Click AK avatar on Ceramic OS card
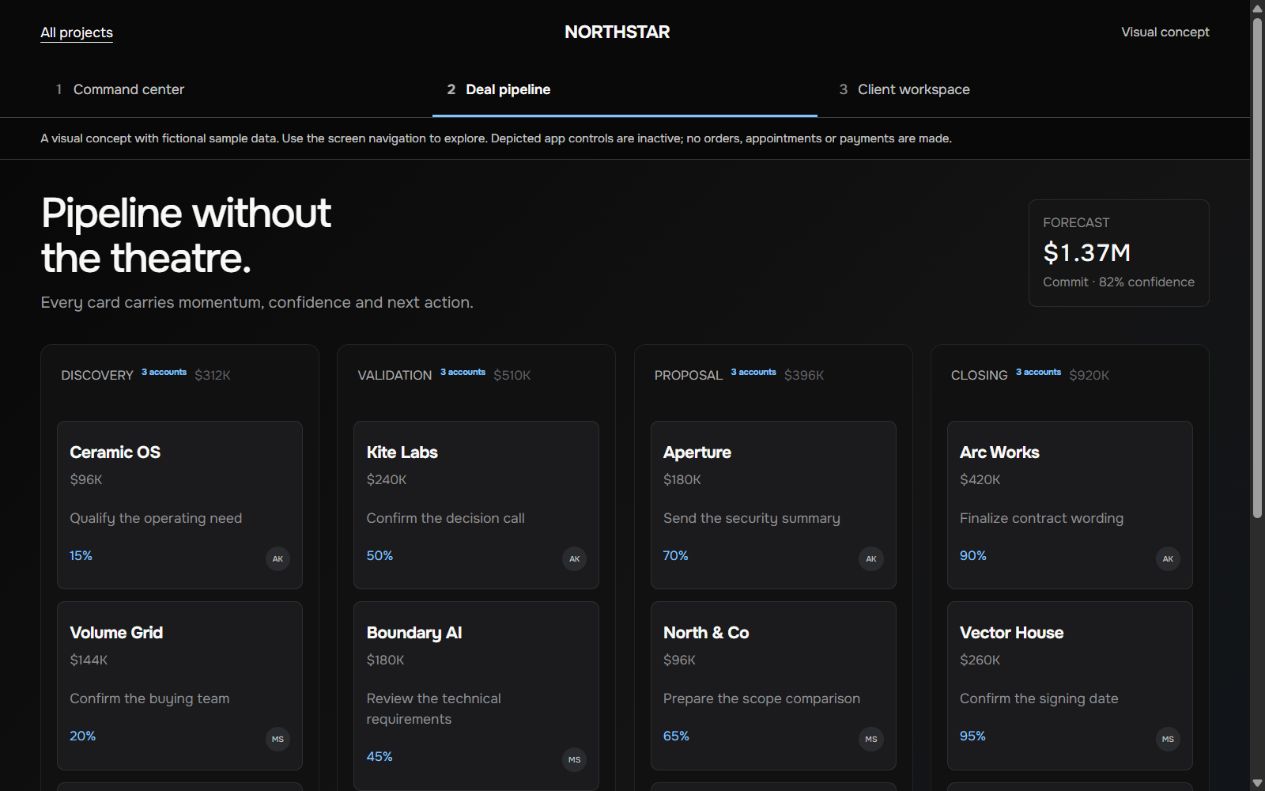Screen dimensions: 1265x791 278,559
